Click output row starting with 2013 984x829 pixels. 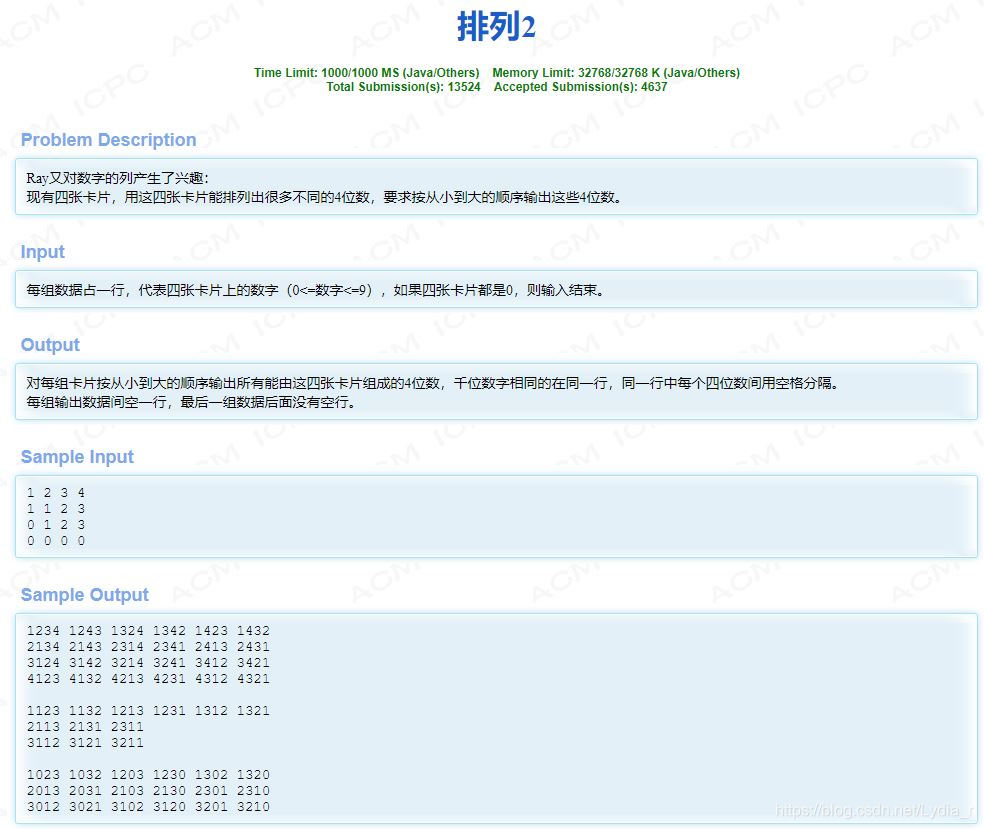pyautogui.click(x=148, y=791)
